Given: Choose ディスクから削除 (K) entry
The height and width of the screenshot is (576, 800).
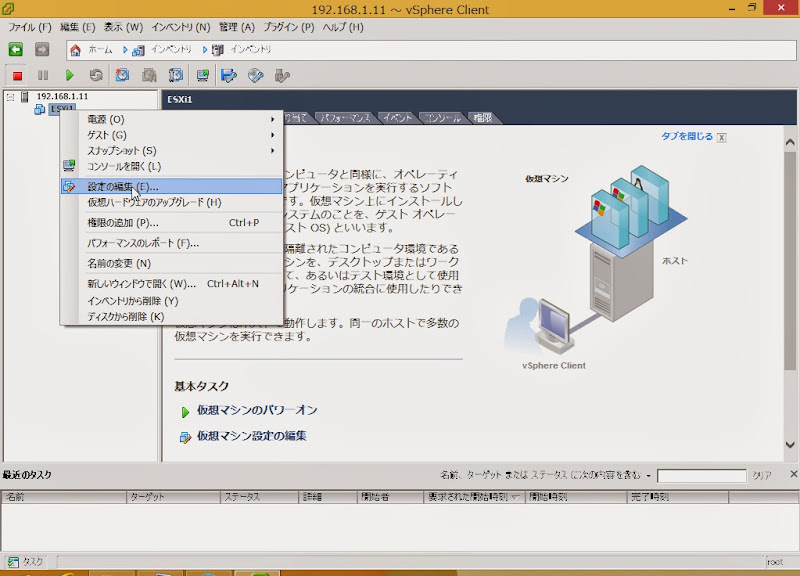Looking at the screenshot, I should (171, 317).
